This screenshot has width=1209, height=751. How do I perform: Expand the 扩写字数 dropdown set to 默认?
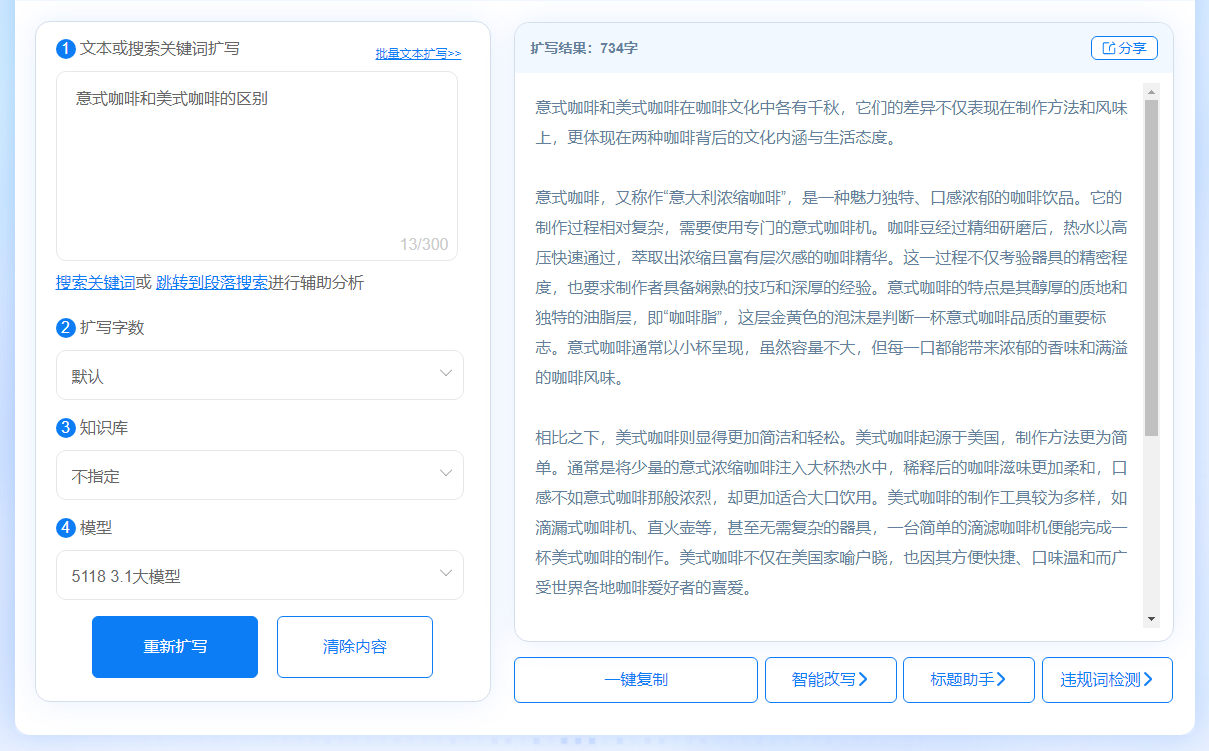(x=259, y=375)
